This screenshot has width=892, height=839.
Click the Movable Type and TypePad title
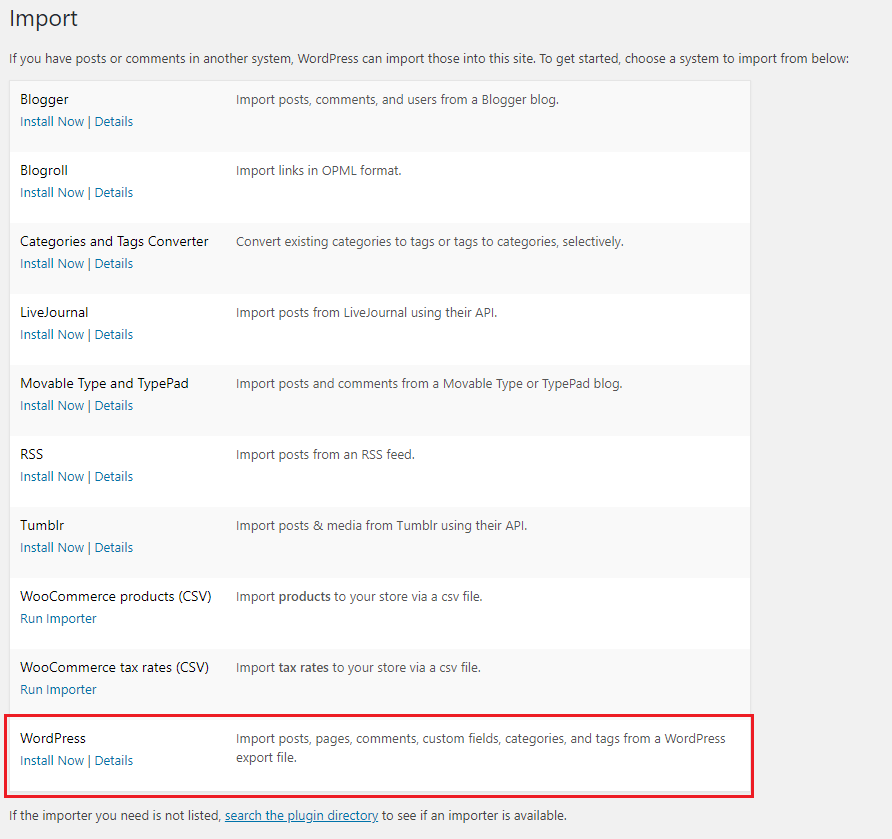pos(104,384)
